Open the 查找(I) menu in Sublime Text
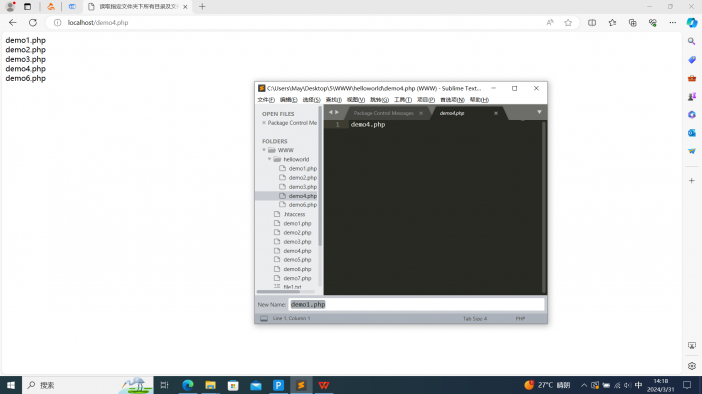Viewport: 702px width, 394px height. click(334, 100)
